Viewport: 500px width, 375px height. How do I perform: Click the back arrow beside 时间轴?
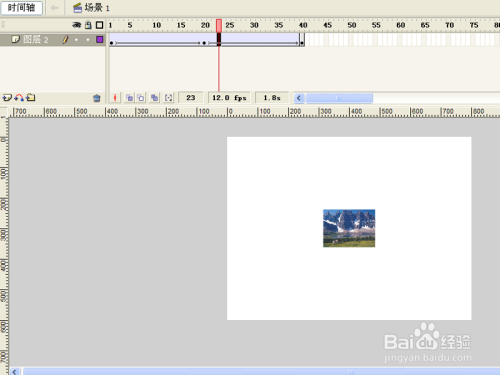coord(55,8)
